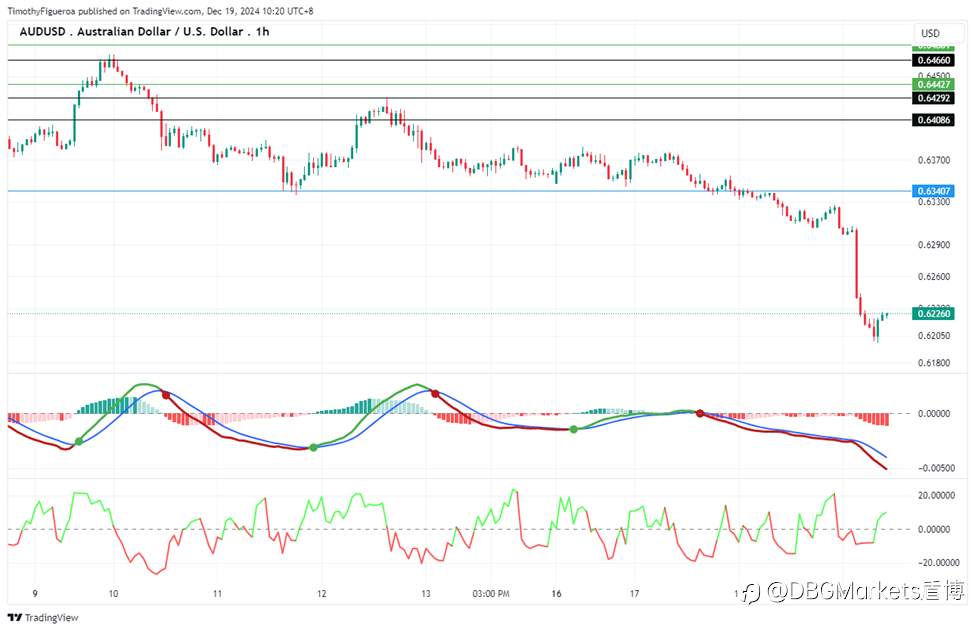The width and height of the screenshot is (975, 631).
Task: Click the MACD -0.00500 scale value
Action: click(x=936, y=468)
